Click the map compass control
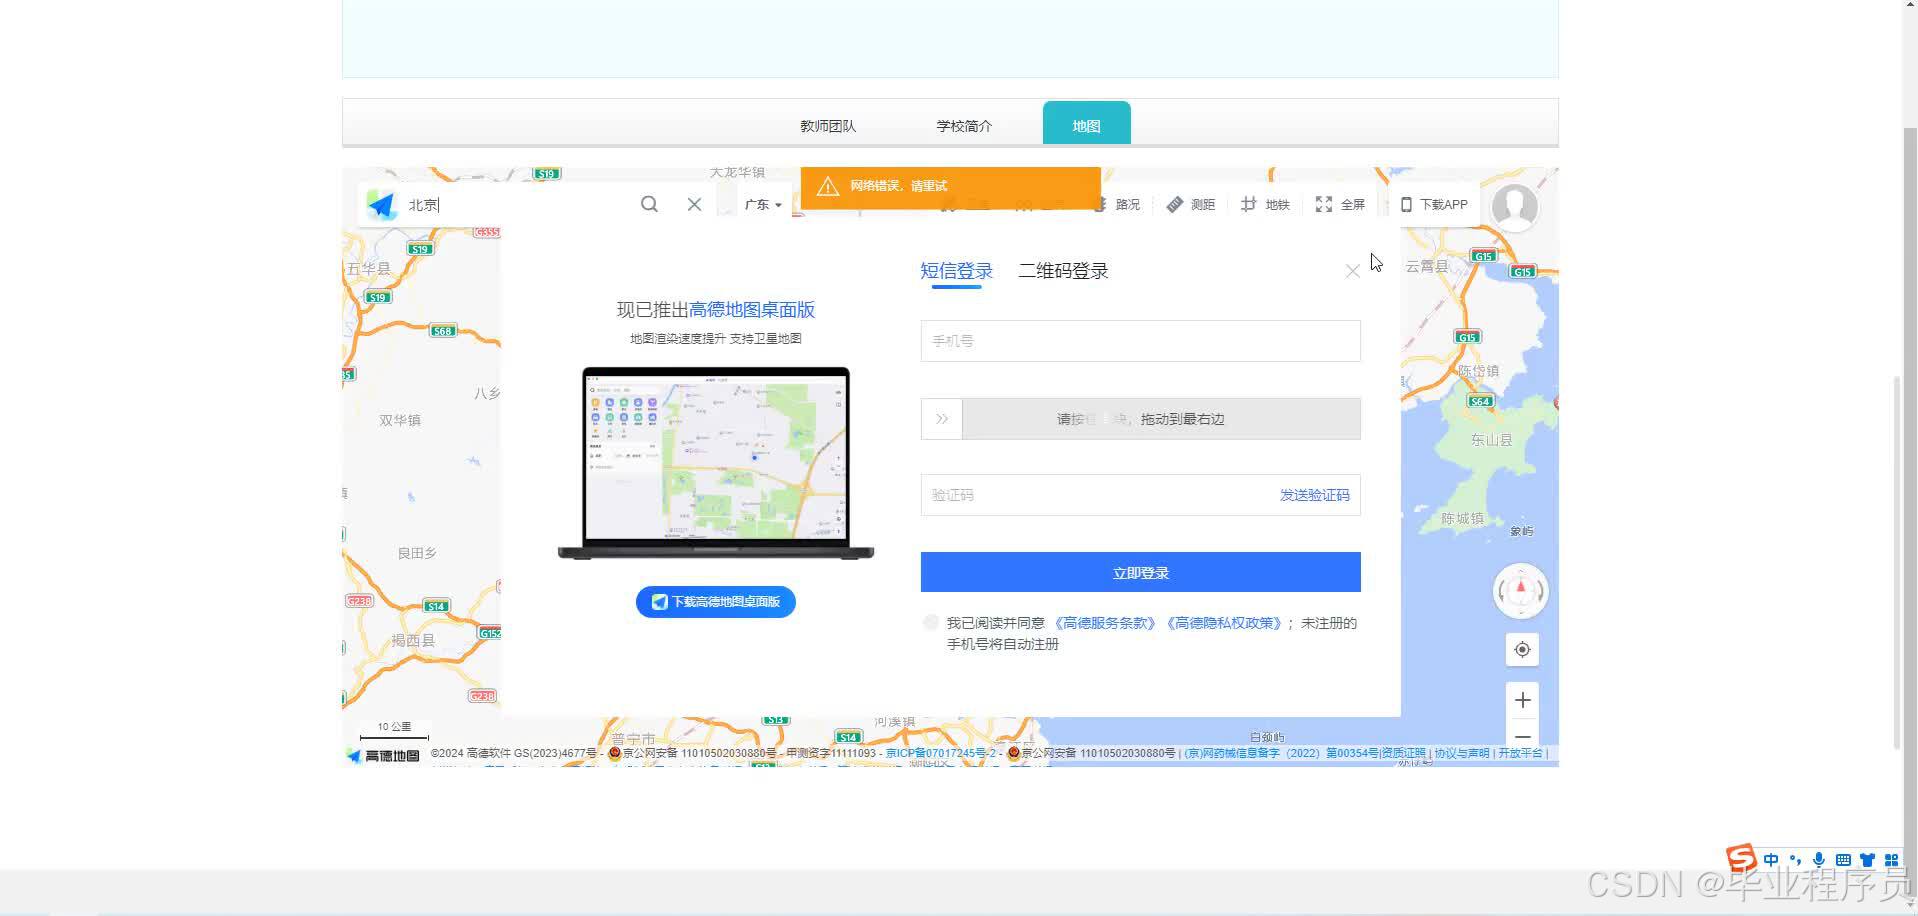 (x=1521, y=591)
